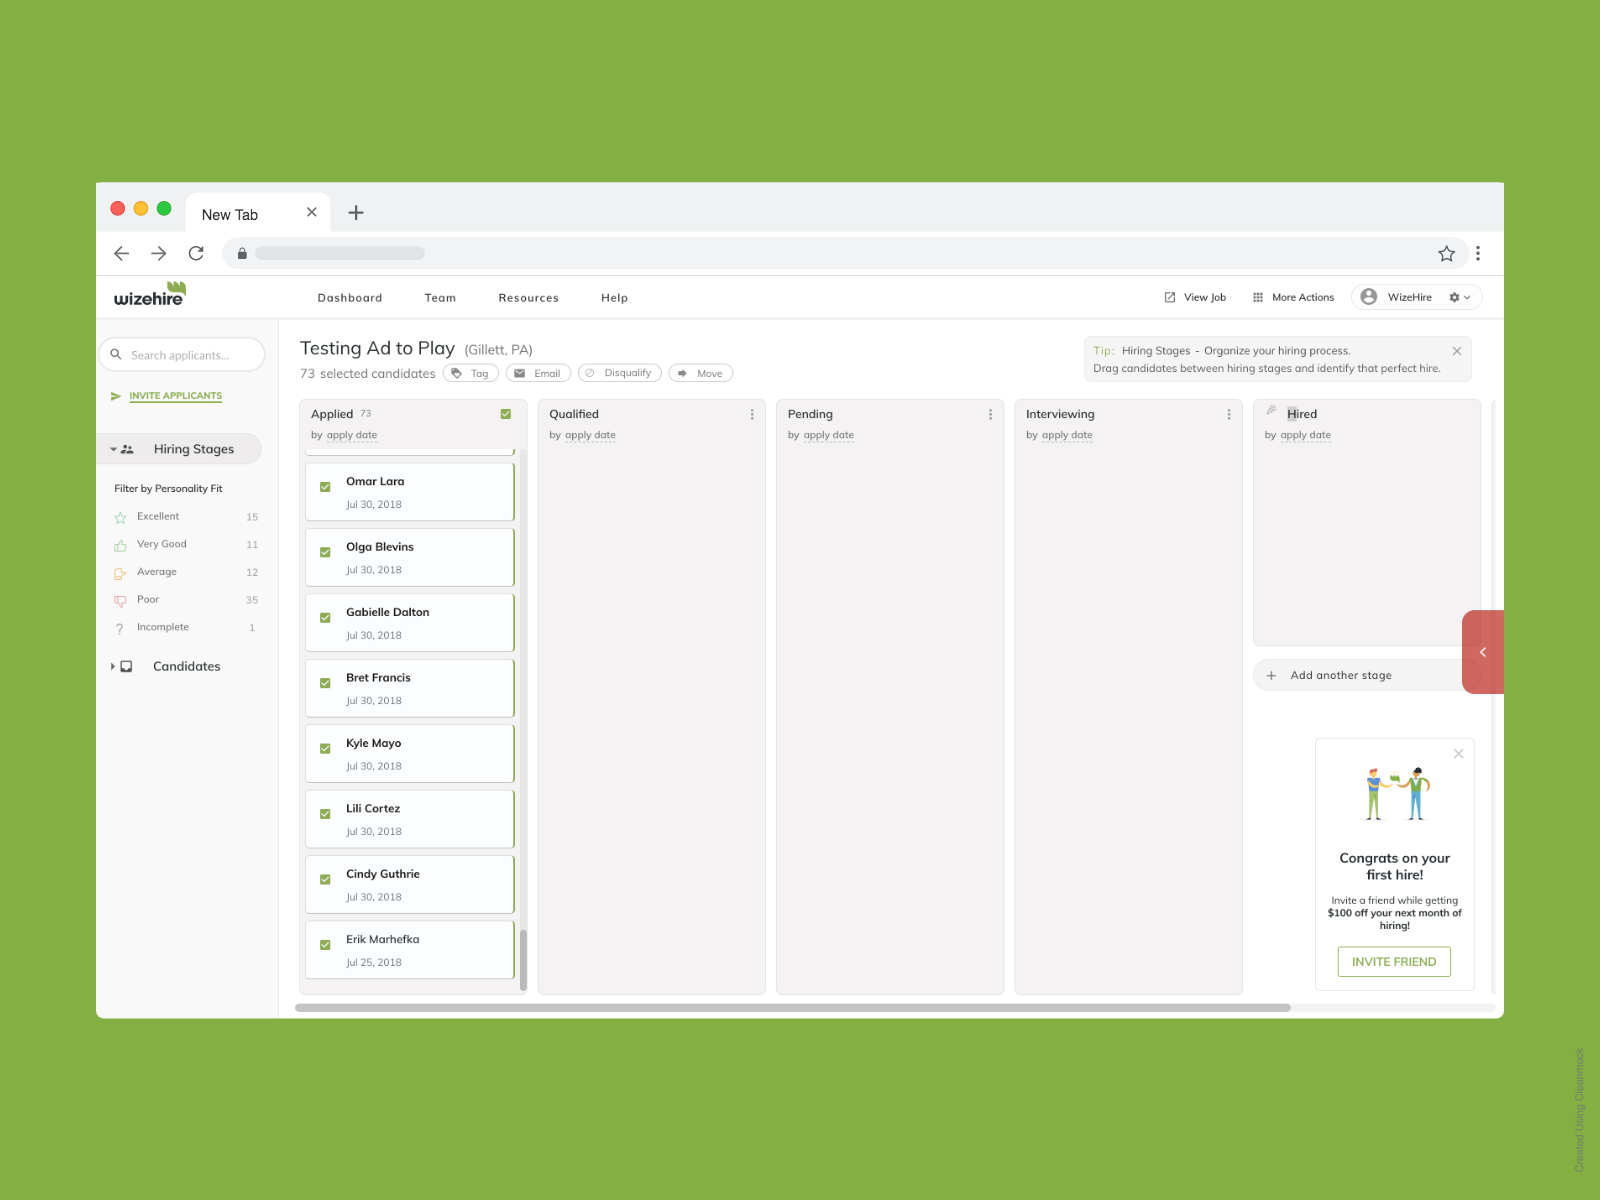Viewport: 1600px width, 1200px height.
Task: Click the Incomplete question mark icon
Action: coord(120,628)
